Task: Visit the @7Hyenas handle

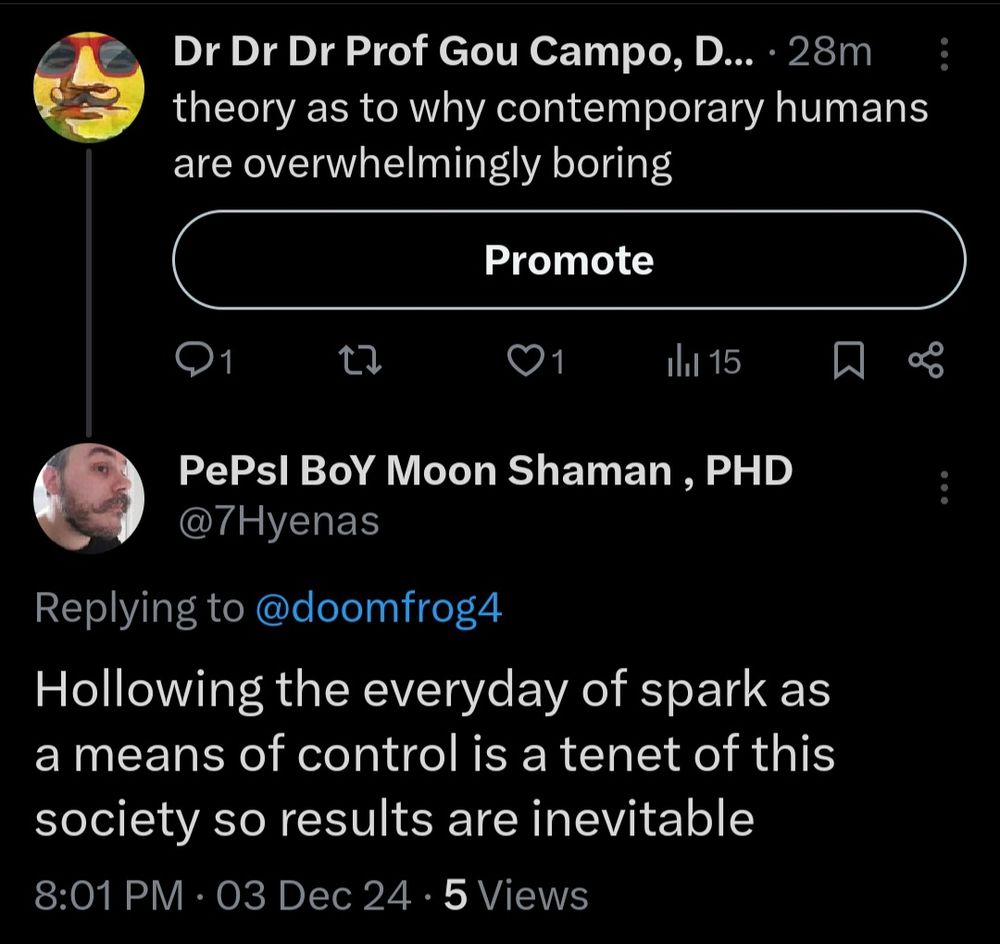Action: (x=278, y=520)
